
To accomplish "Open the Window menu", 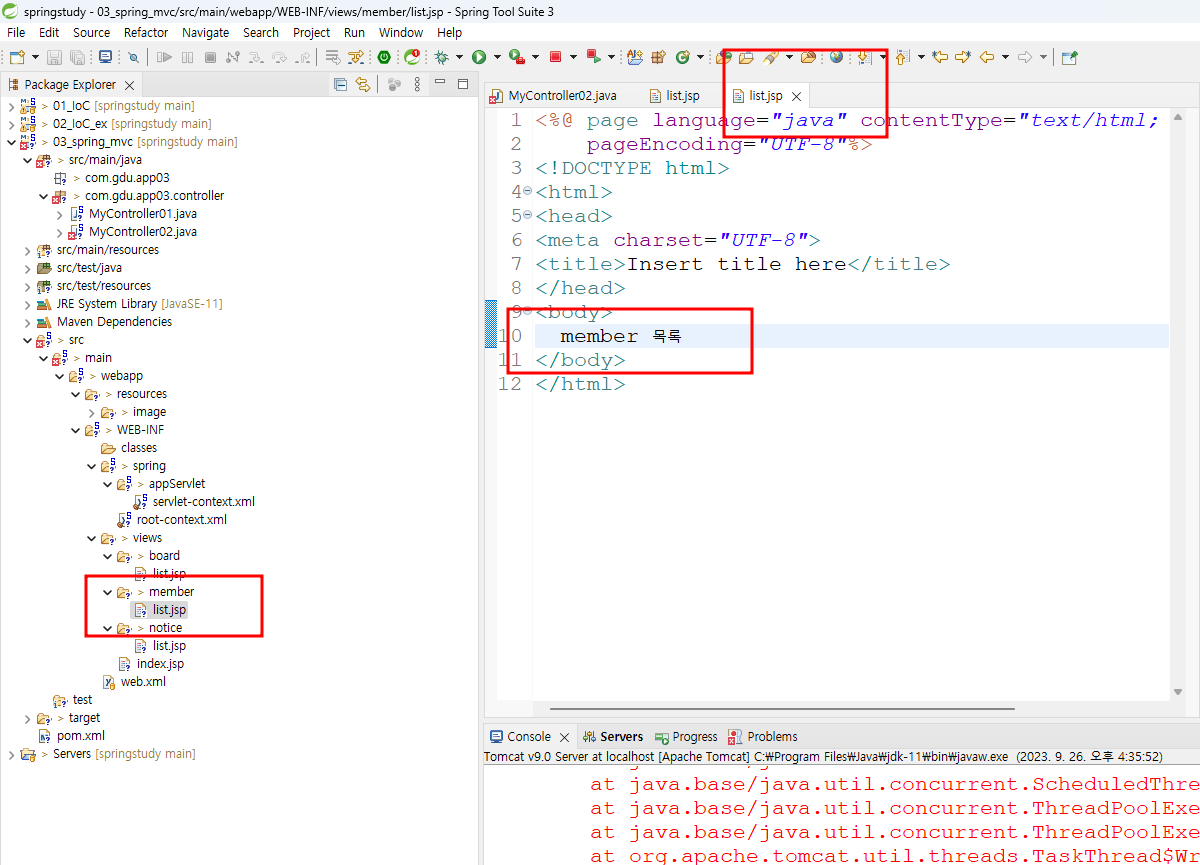I will tap(400, 32).
